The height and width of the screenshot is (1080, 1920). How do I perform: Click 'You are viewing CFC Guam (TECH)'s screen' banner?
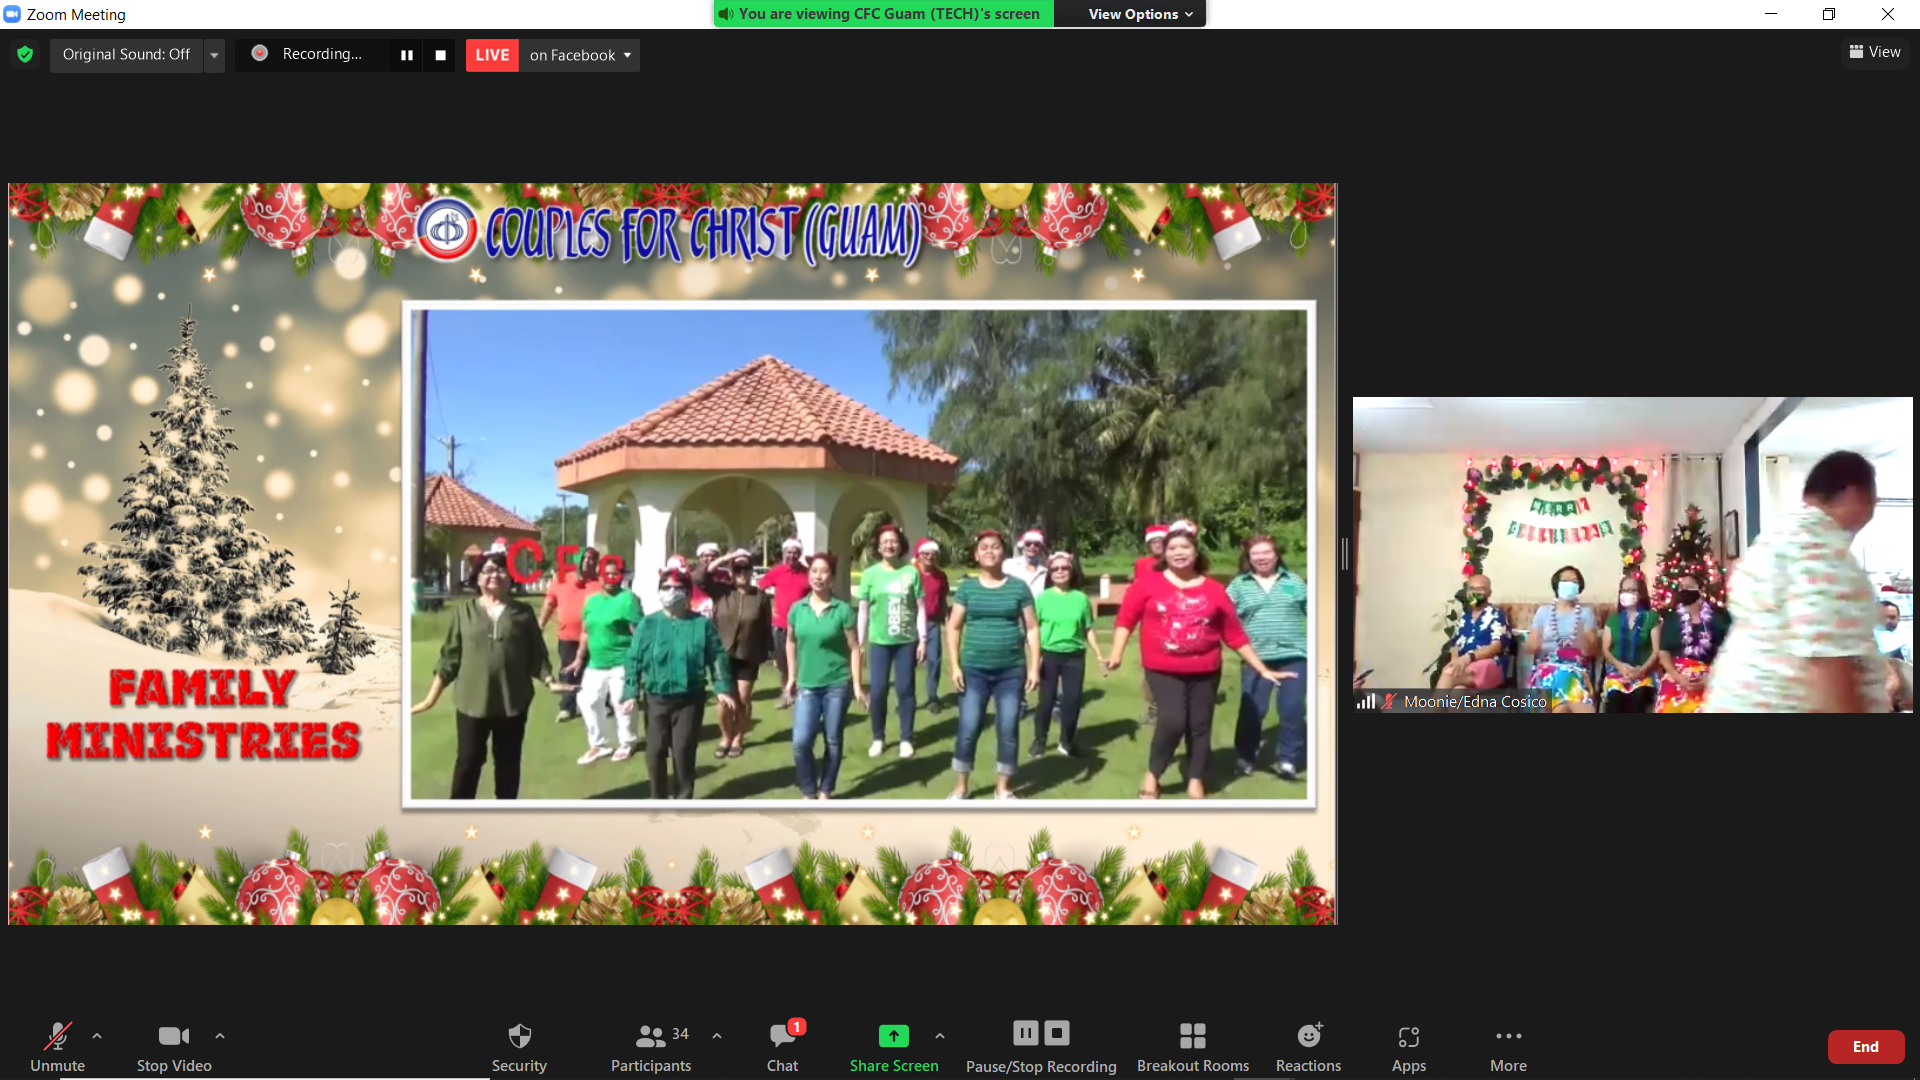coord(884,14)
